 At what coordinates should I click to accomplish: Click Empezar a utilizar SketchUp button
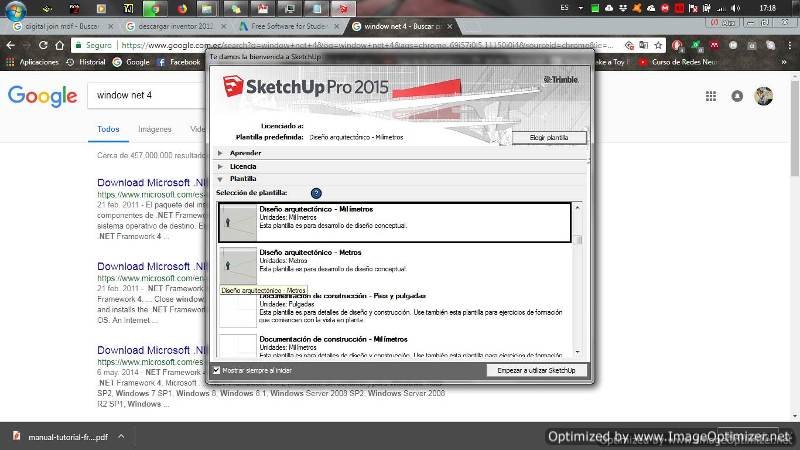point(536,370)
